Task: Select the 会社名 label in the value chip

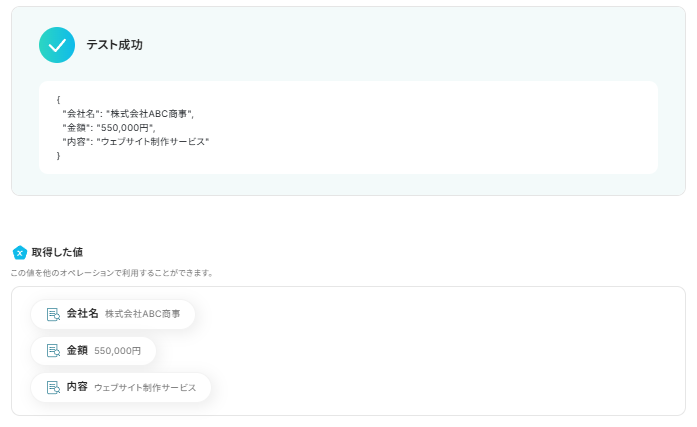Action: 82,314
